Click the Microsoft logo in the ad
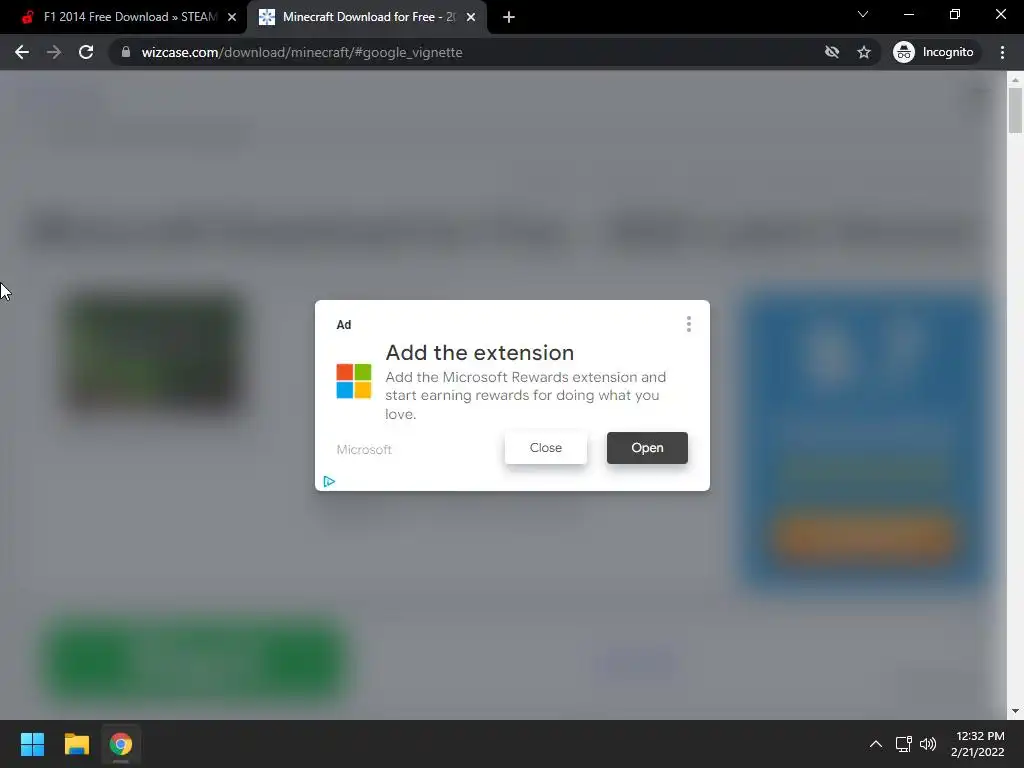 point(354,381)
